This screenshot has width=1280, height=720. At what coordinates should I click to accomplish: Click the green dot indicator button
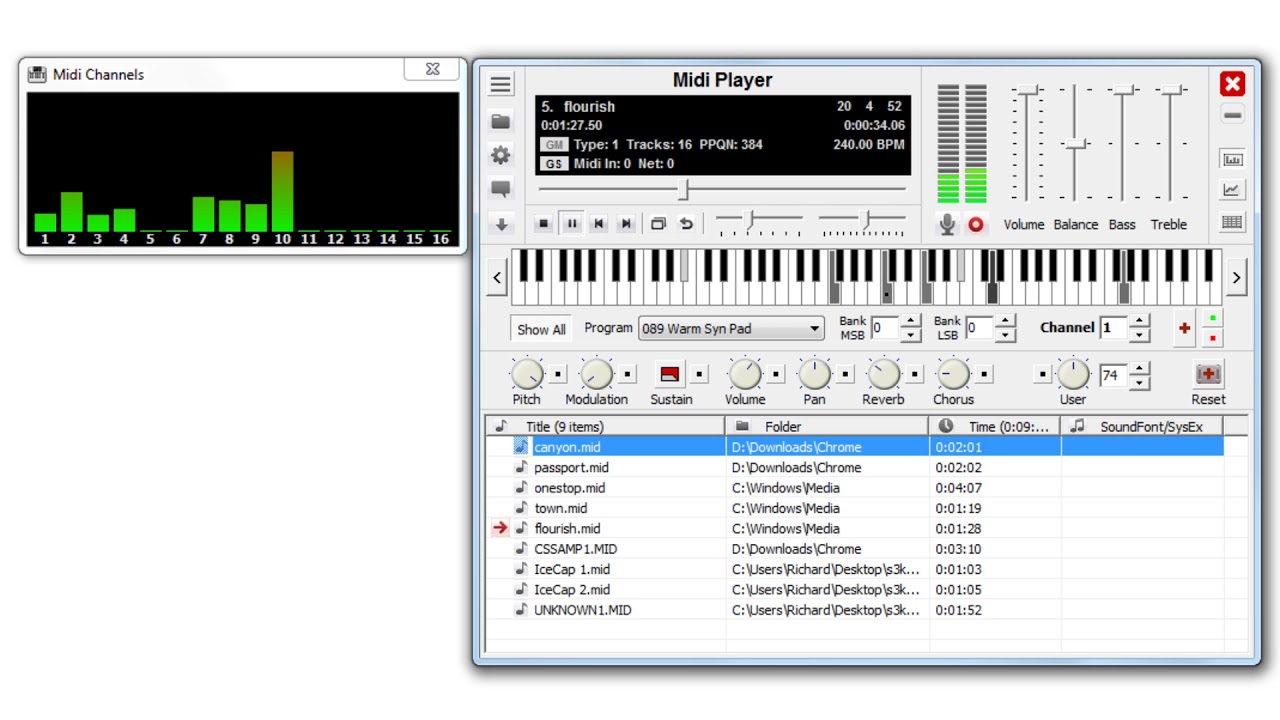click(x=1213, y=319)
